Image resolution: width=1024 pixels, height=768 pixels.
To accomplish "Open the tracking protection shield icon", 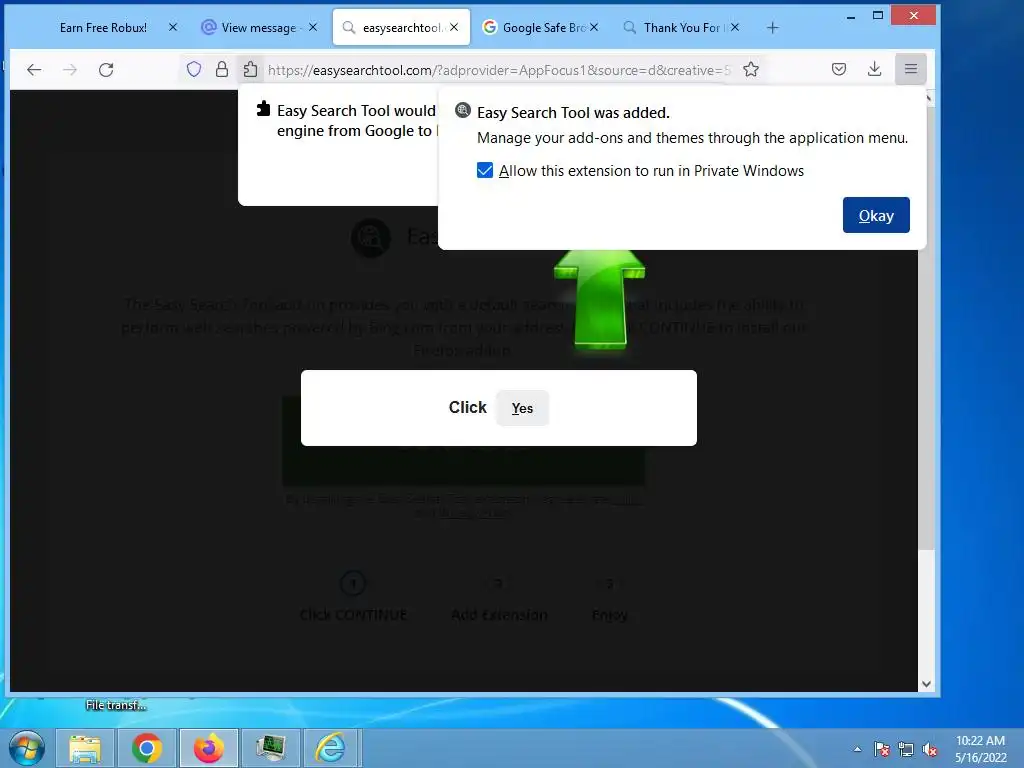I will coord(194,69).
